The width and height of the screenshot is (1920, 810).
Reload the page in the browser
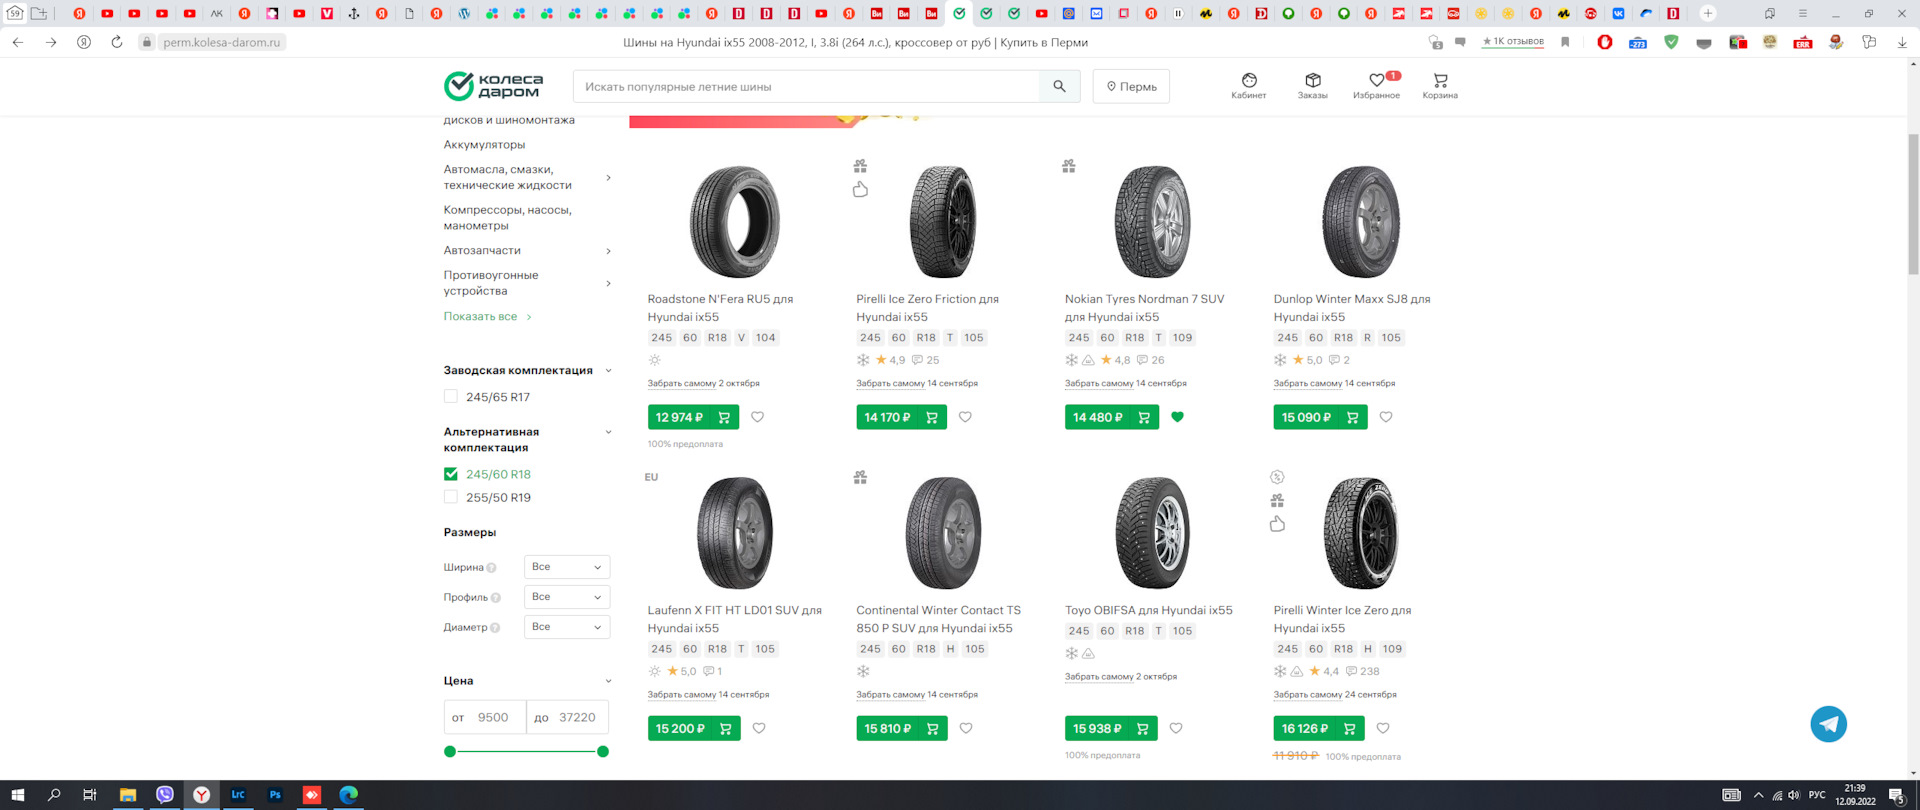tap(117, 42)
